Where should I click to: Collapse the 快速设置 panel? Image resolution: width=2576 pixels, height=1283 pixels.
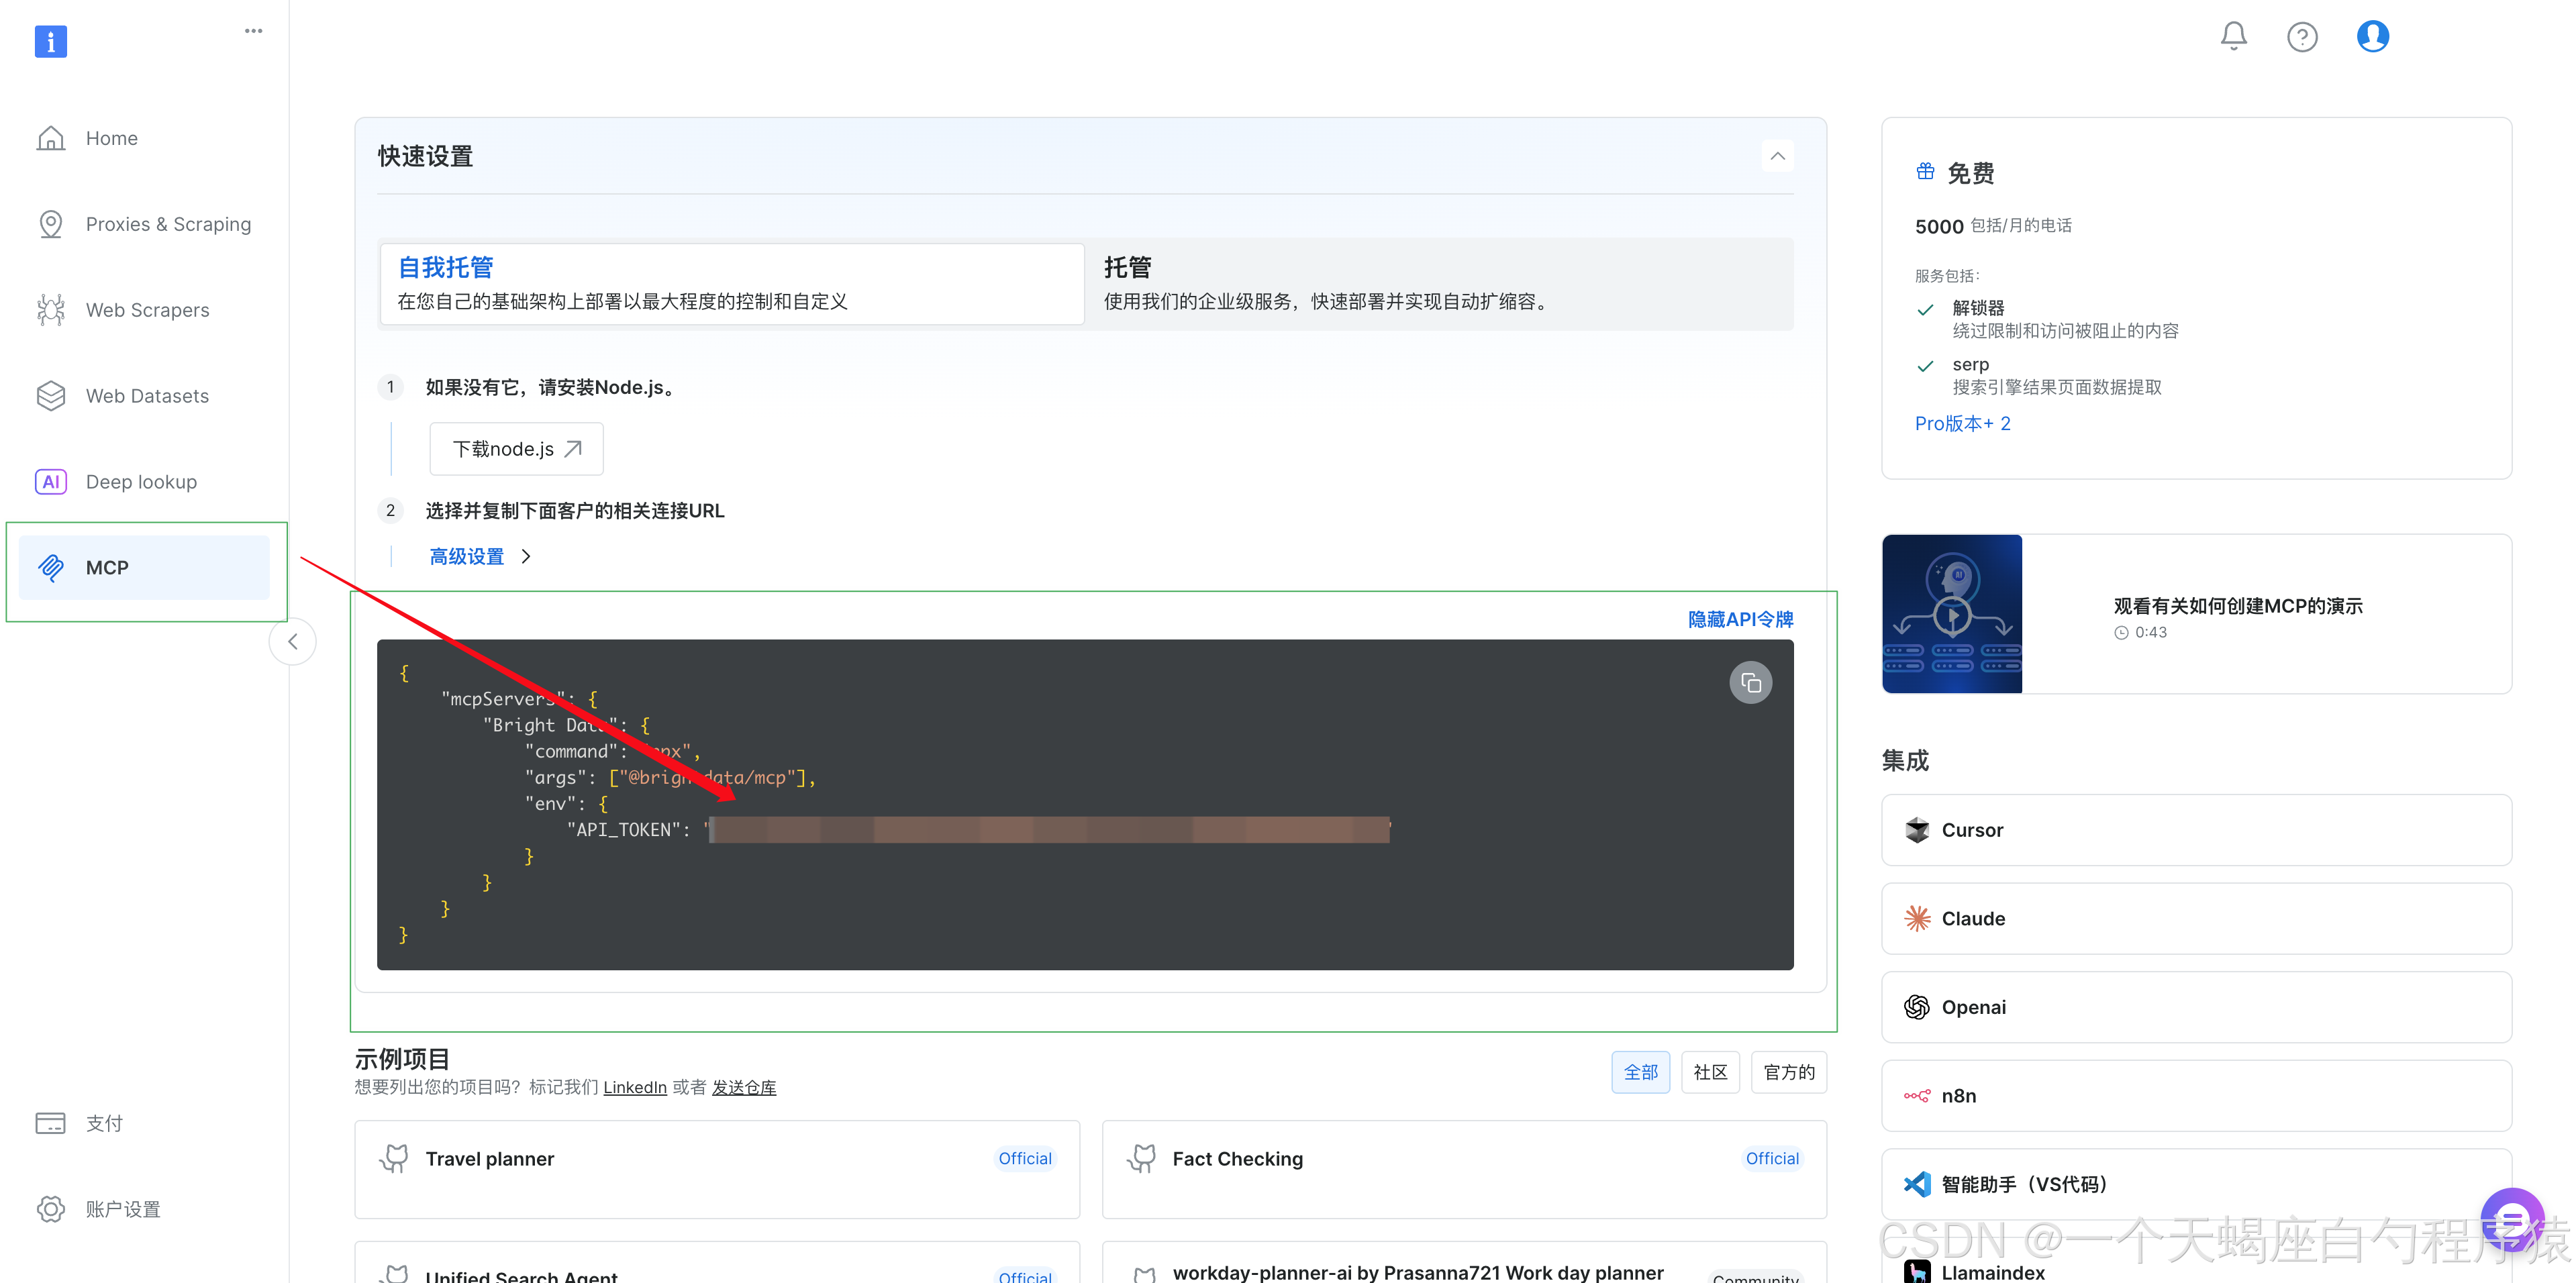coord(1777,156)
